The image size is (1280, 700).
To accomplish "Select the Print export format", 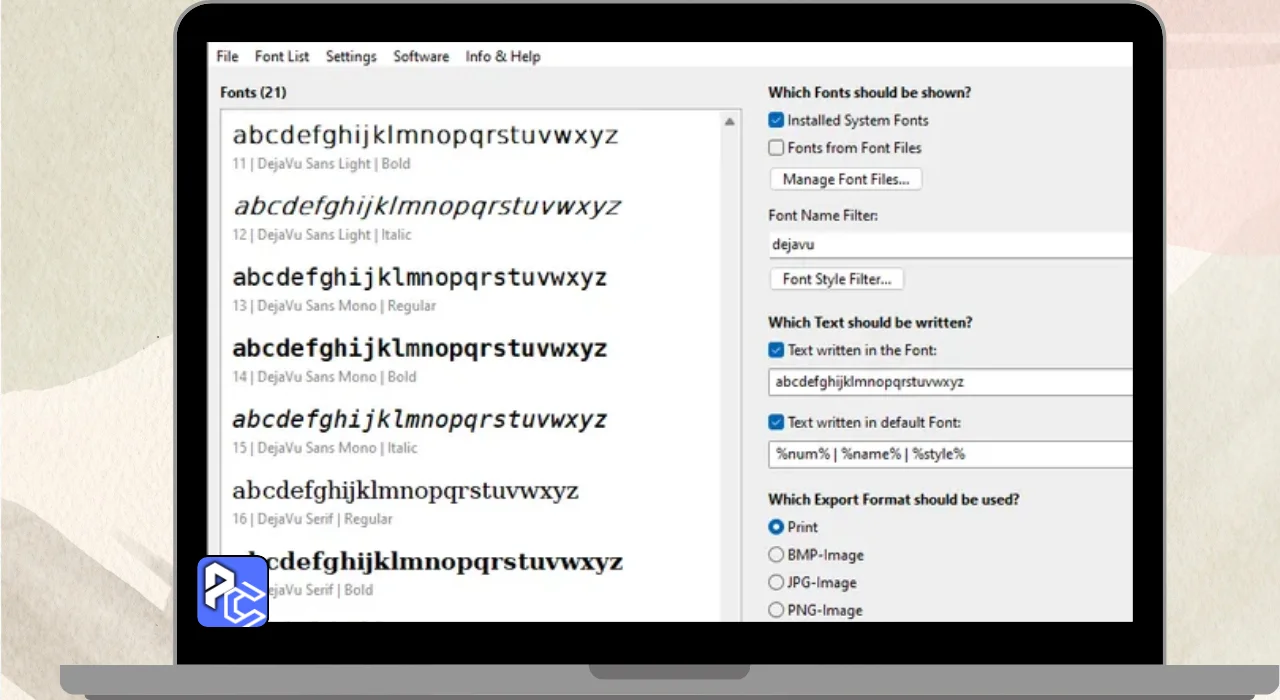I will coord(776,527).
